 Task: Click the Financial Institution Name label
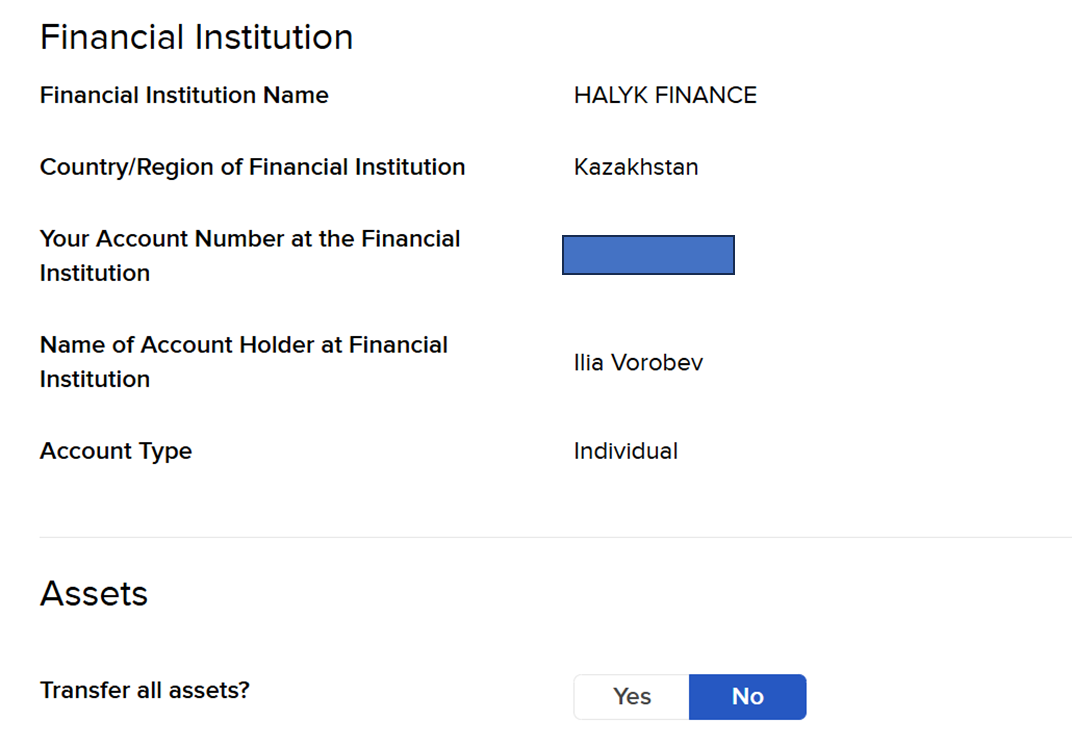pyautogui.click(x=184, y=95)
